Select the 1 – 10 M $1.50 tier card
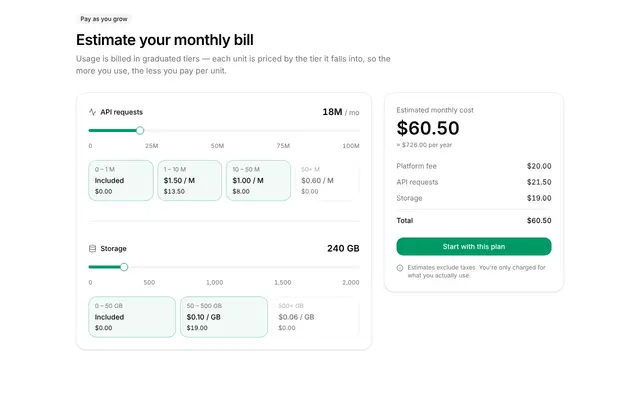The width and height of the screenshot is (640, 400). coord(189,180)
